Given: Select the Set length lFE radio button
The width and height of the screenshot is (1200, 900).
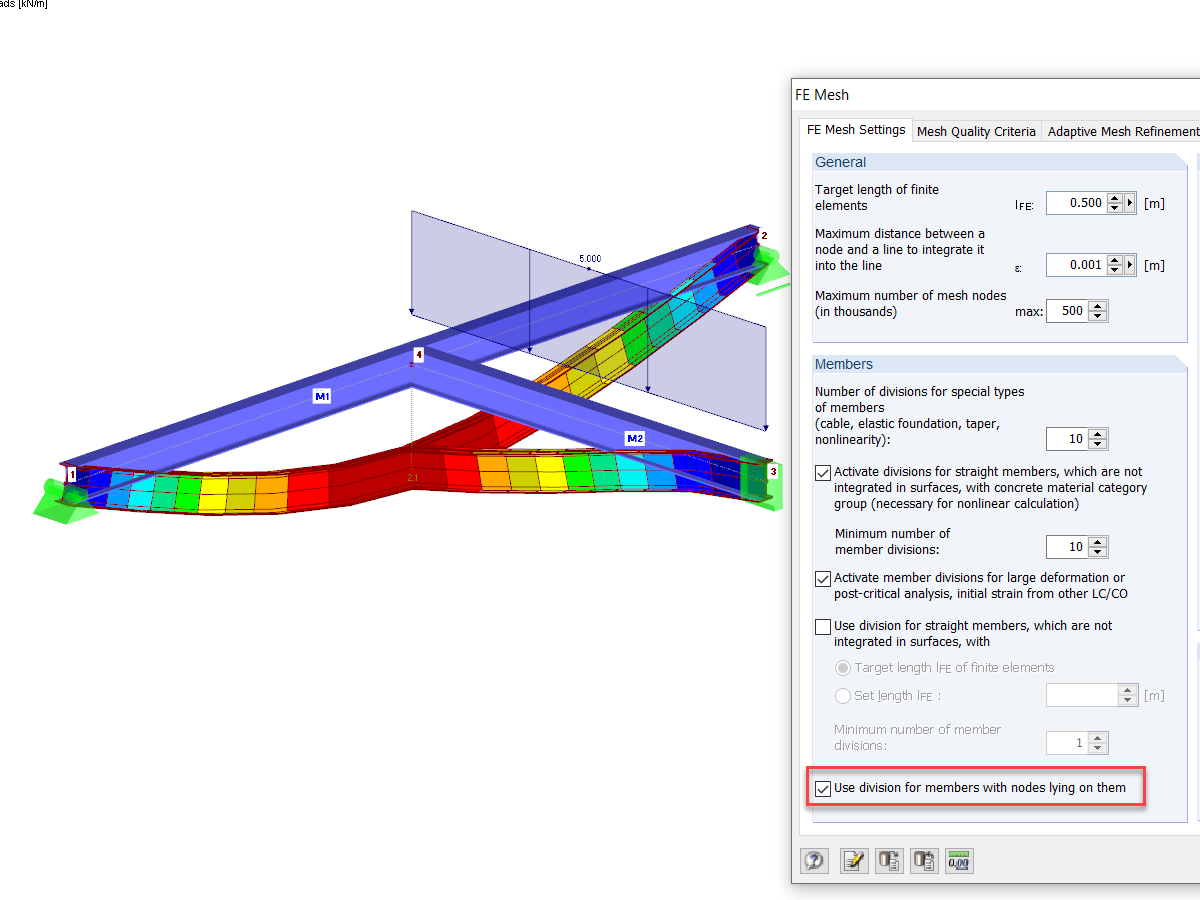Looking at the screenshot, I should click(842, 695).
